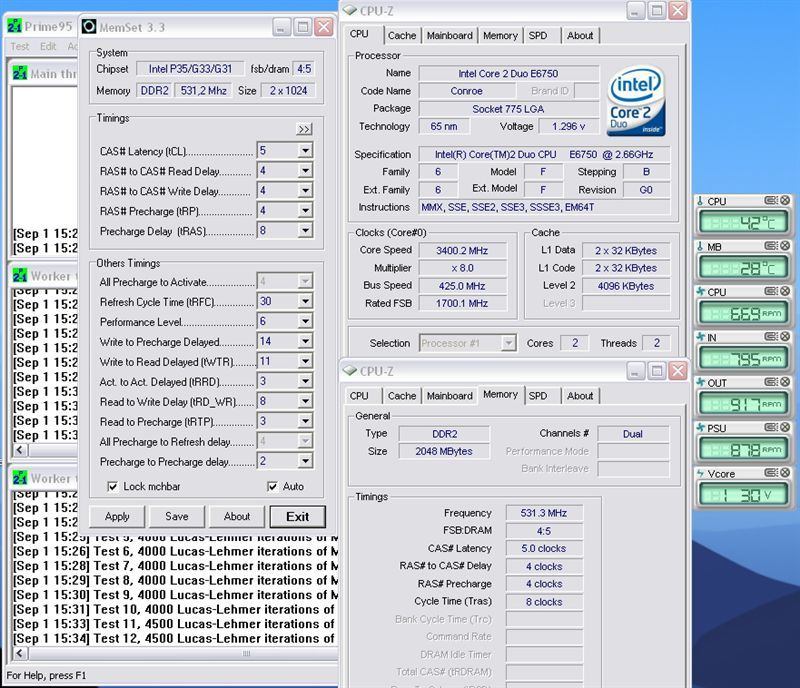The width and height of the screenshot is (800, 688).
Task: Open RAS# to CAS# Read Delay dropdown
Action: pos(305,170)
